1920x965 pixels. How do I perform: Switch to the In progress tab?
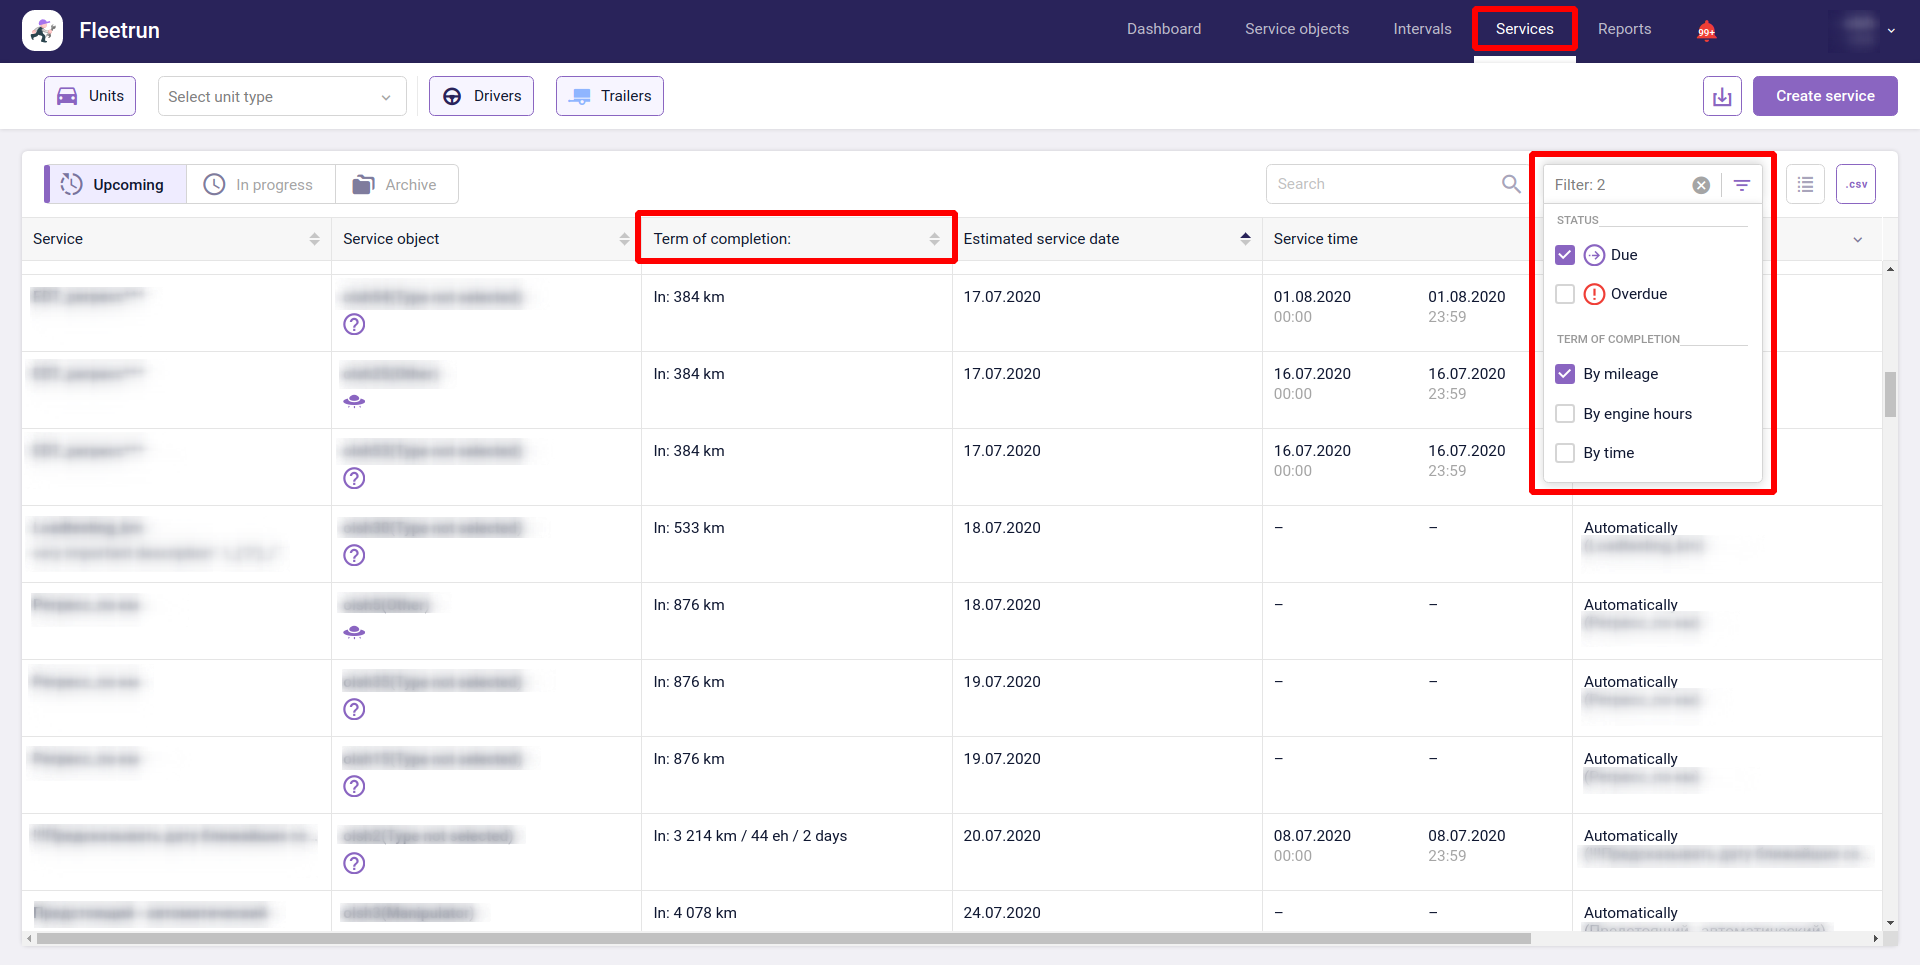point(260,185)
